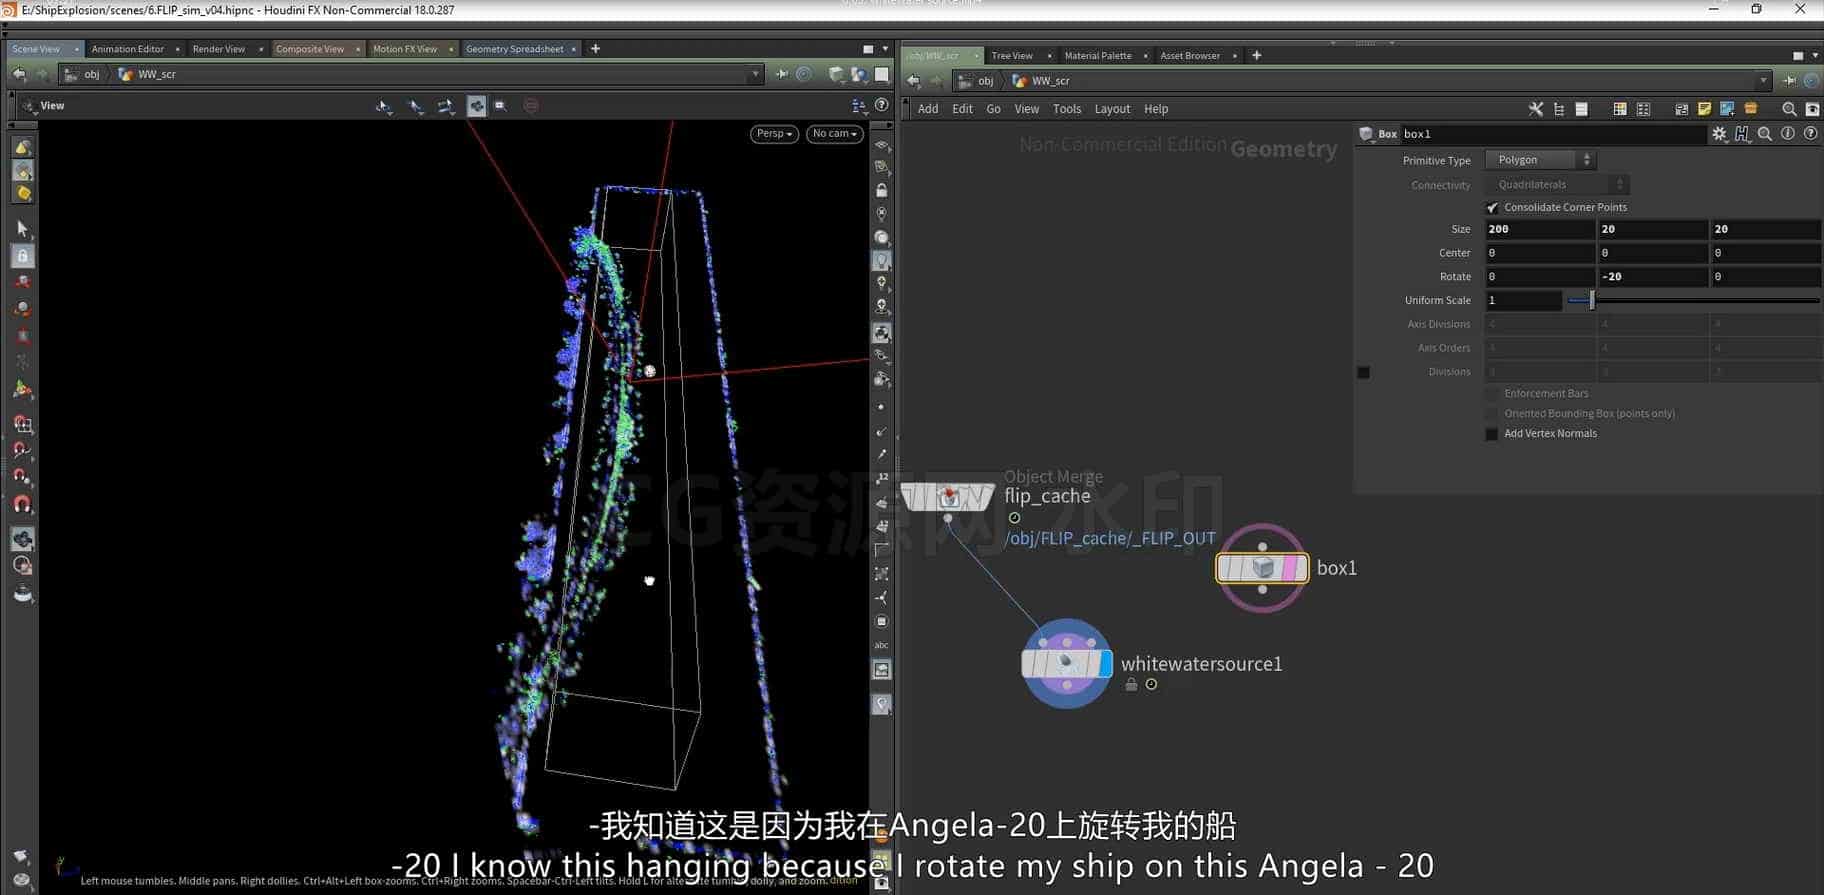The height and width of the screenshot is (895, 1824).
Task: Click the Rotate Y field showing -20
Action: point(1652,277)
